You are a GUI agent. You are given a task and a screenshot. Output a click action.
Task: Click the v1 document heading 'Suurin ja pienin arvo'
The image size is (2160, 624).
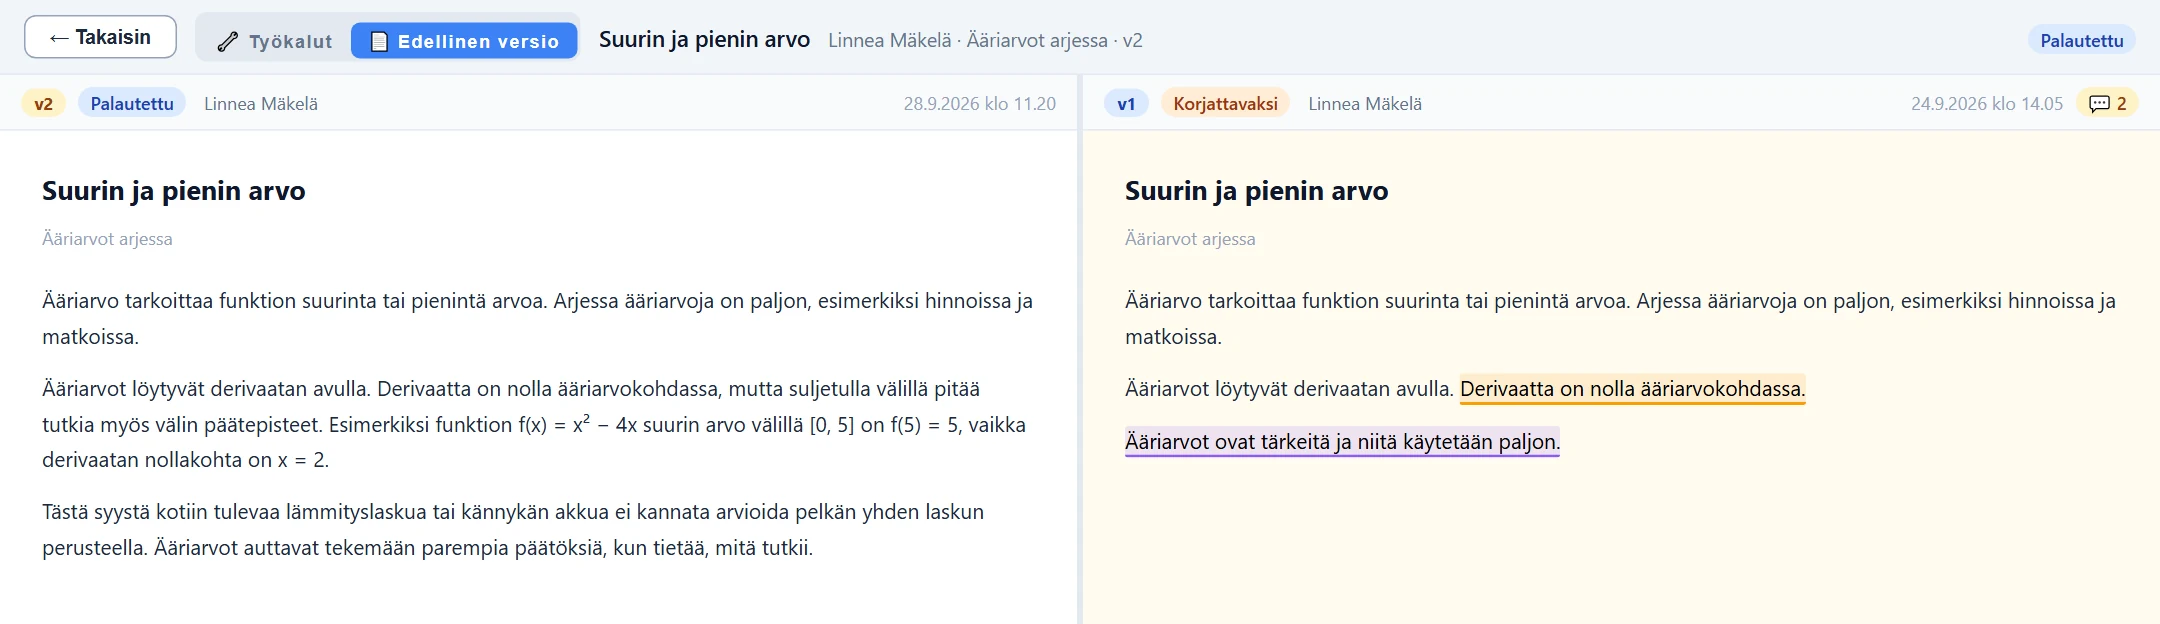[x=1256, y=190]
